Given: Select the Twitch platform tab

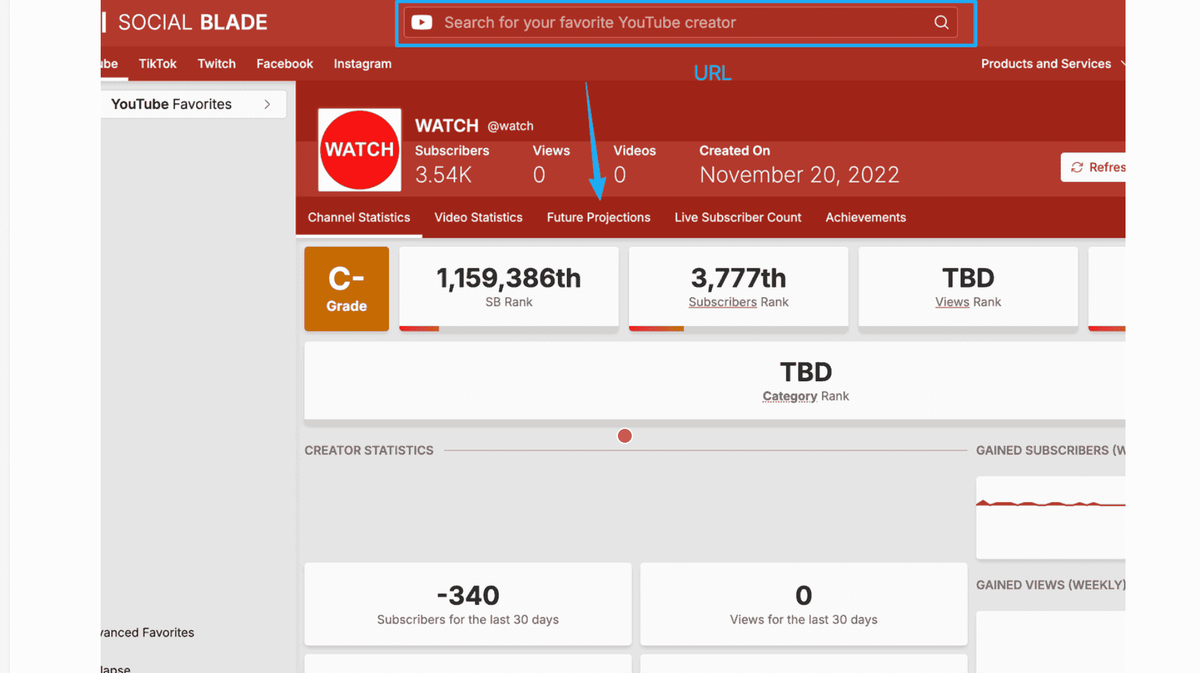Looking at the screenshot, I should pyautogui.click(x=216, y=63).
